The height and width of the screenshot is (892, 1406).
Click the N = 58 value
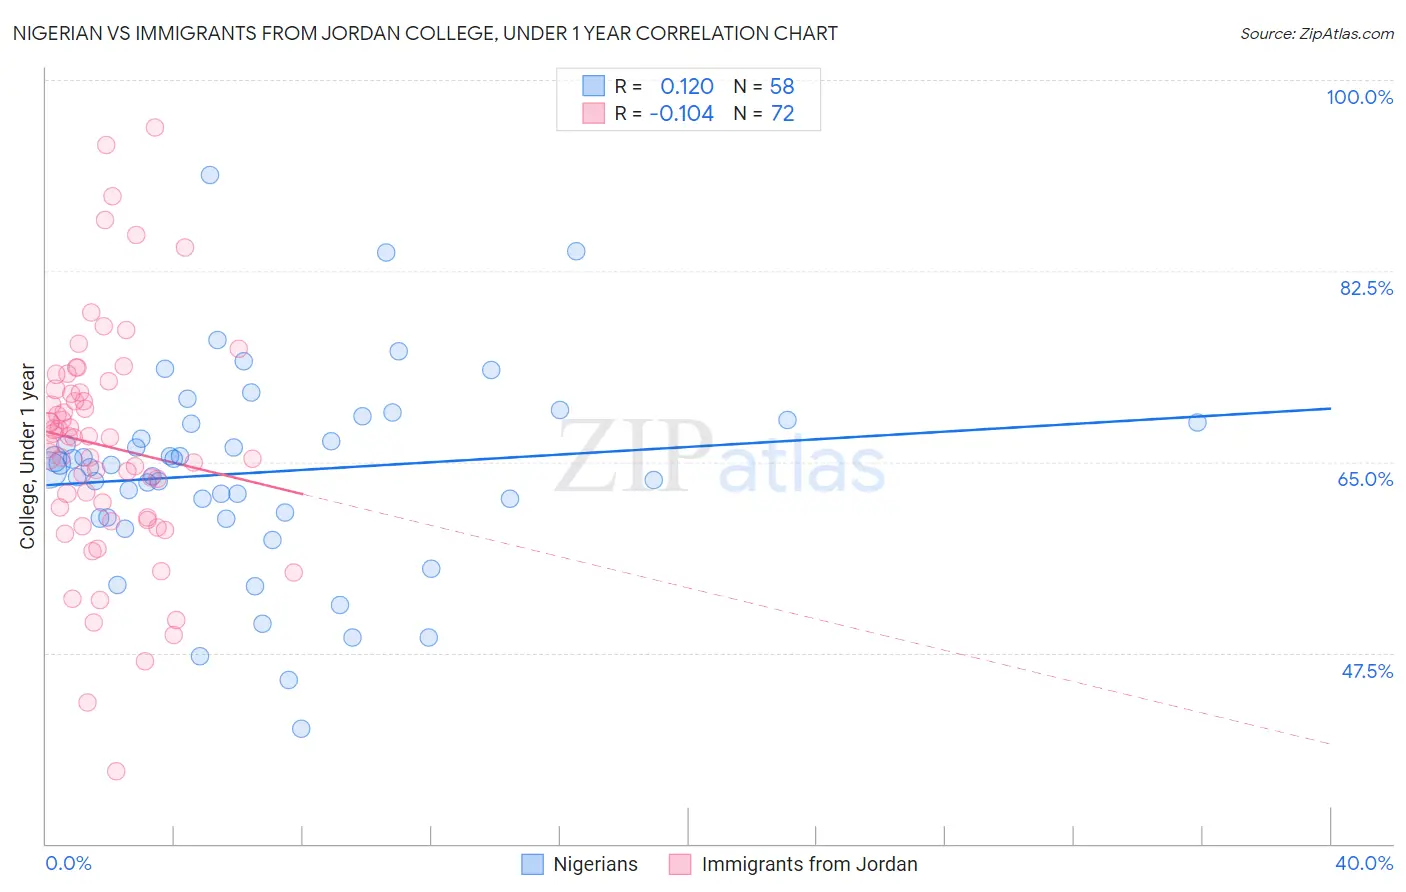pos(764,86)
